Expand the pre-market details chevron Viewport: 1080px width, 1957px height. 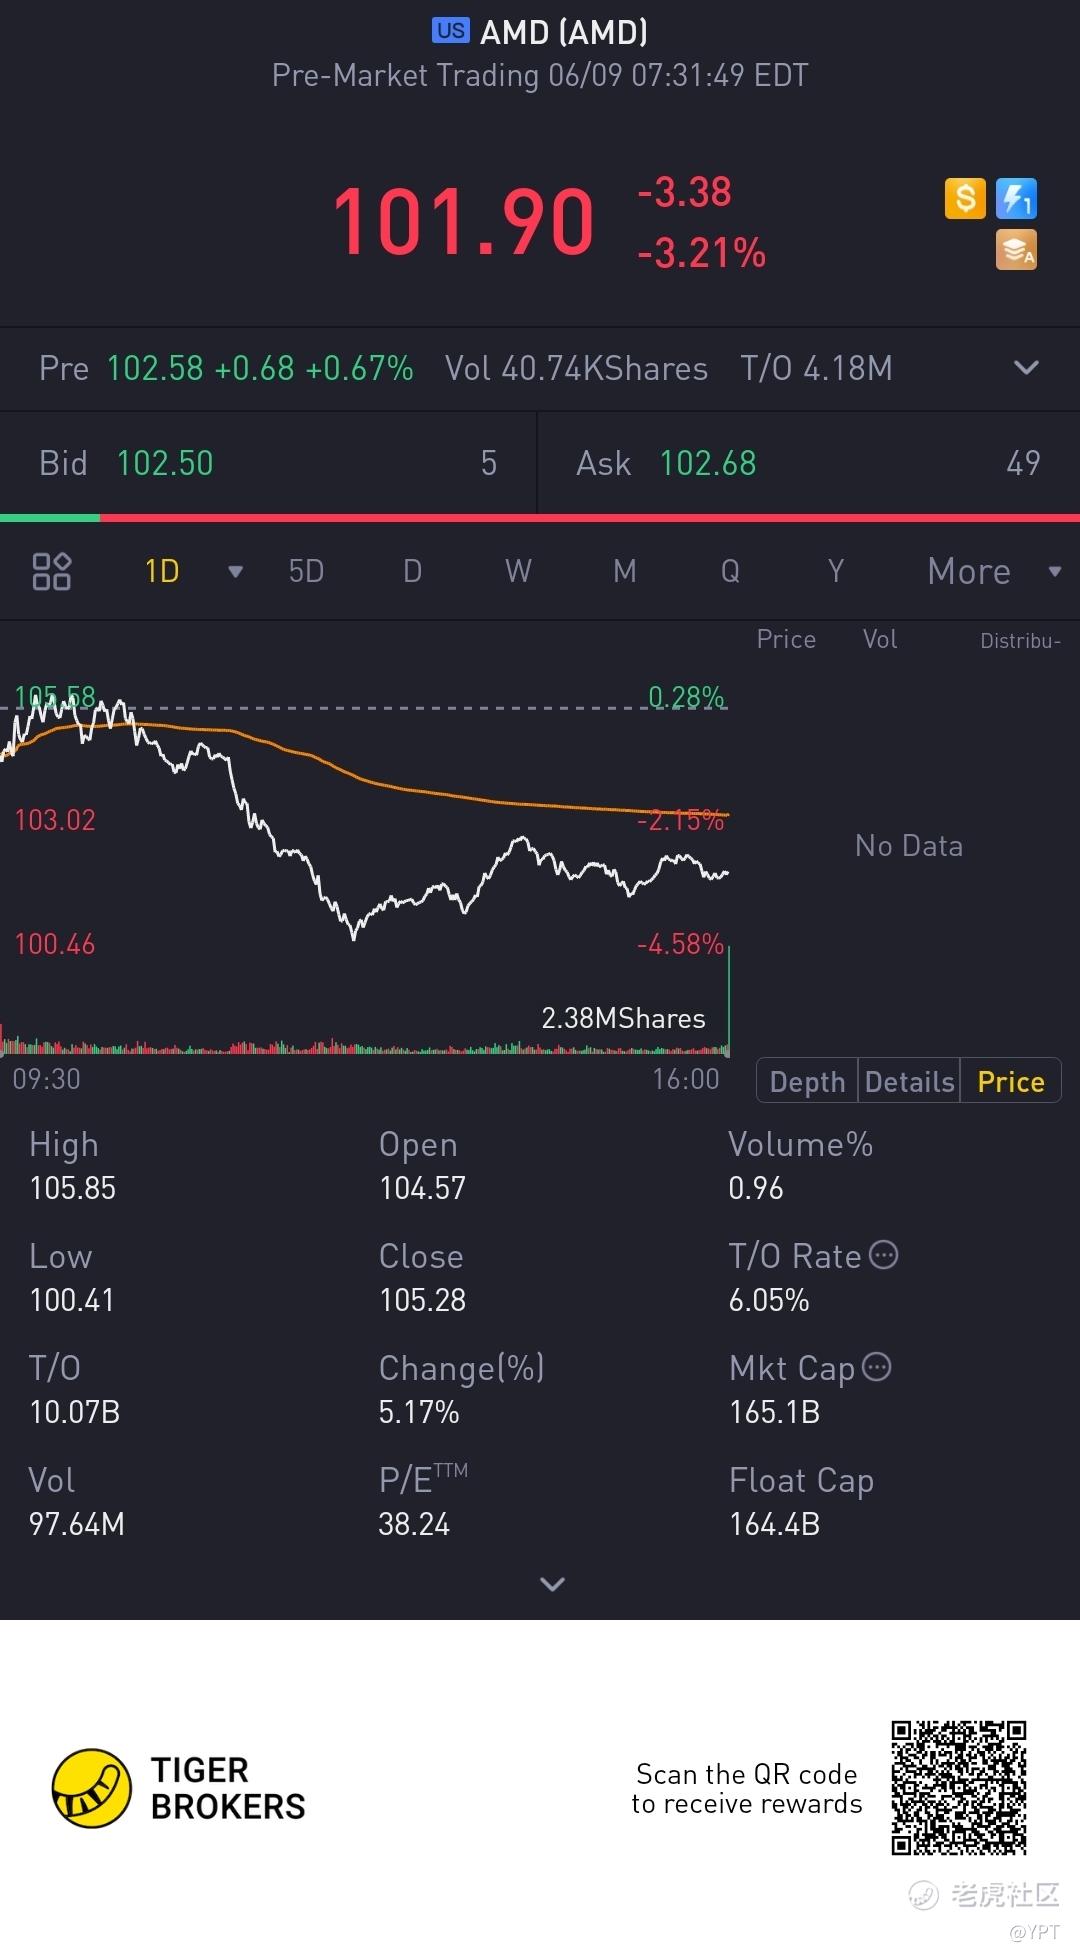pyautogui.click(x=1027, y=368)
